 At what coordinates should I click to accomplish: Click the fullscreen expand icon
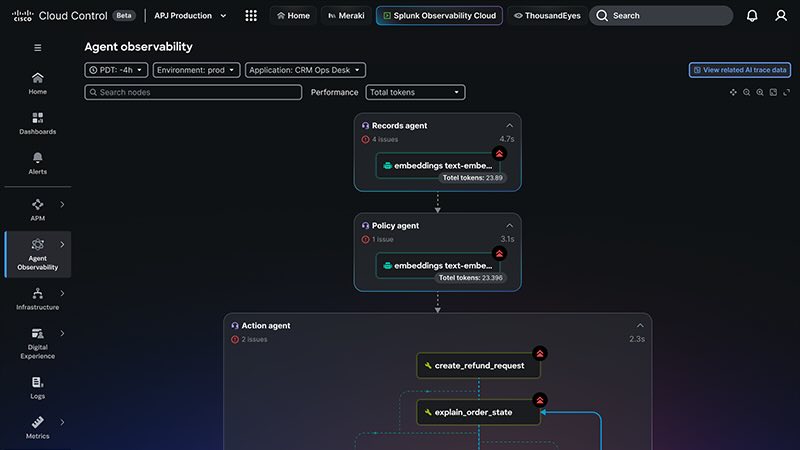[x=787, y=92]
